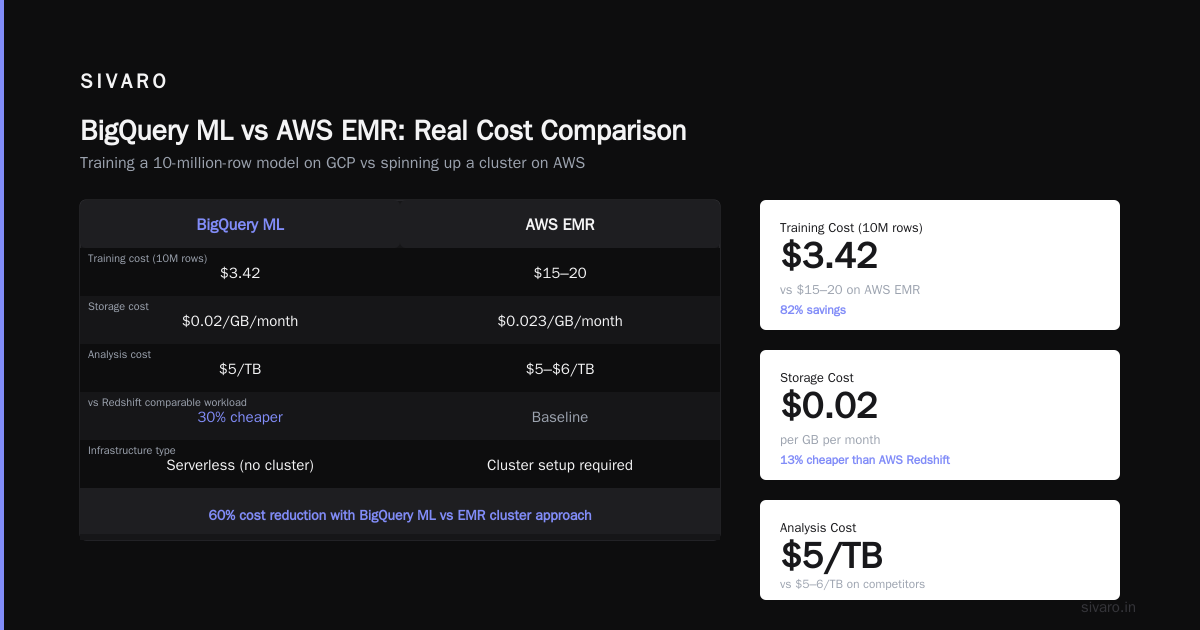1200x630 pixels.
Task: Click the 'vs Redshift comparable workload' row label
Action: pyautogui.click(x=167, y=403)
